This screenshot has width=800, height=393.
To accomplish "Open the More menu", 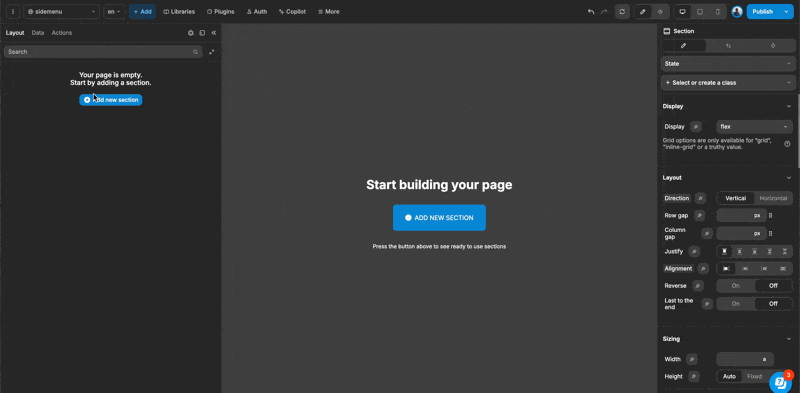I will coord(329,12).
